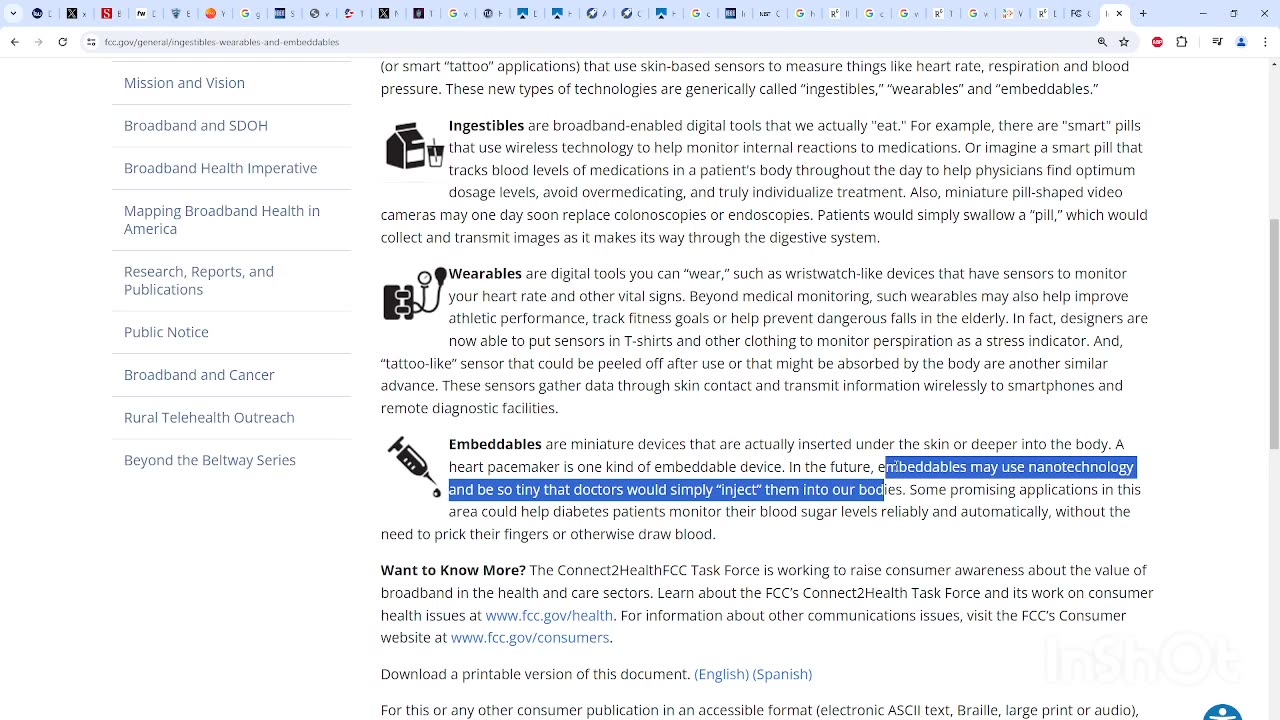Open Mapping Broadband Health in America
Viewport: 1280px width, 720px height.
pyautogui.click(x=222, y=220)
